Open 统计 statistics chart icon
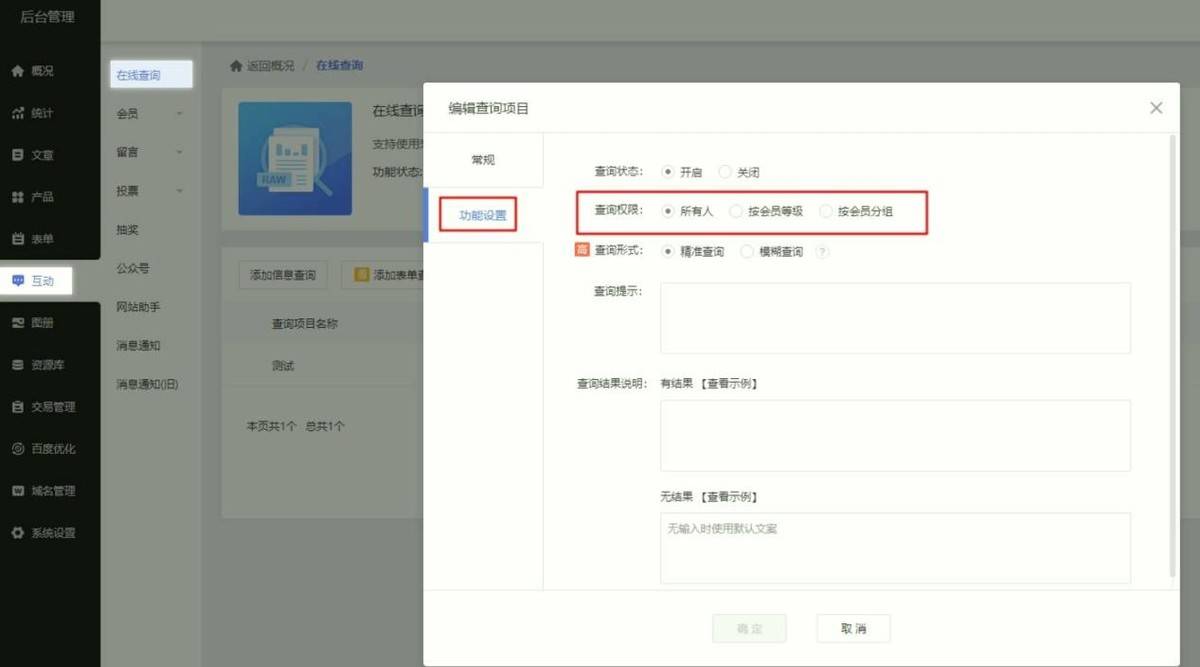 pos(17,113)
